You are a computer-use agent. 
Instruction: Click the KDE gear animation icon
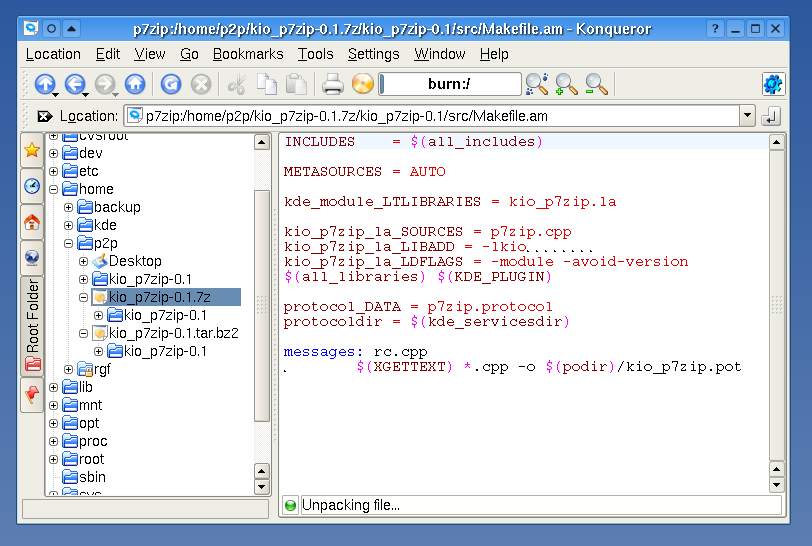[x=773, y=84]
